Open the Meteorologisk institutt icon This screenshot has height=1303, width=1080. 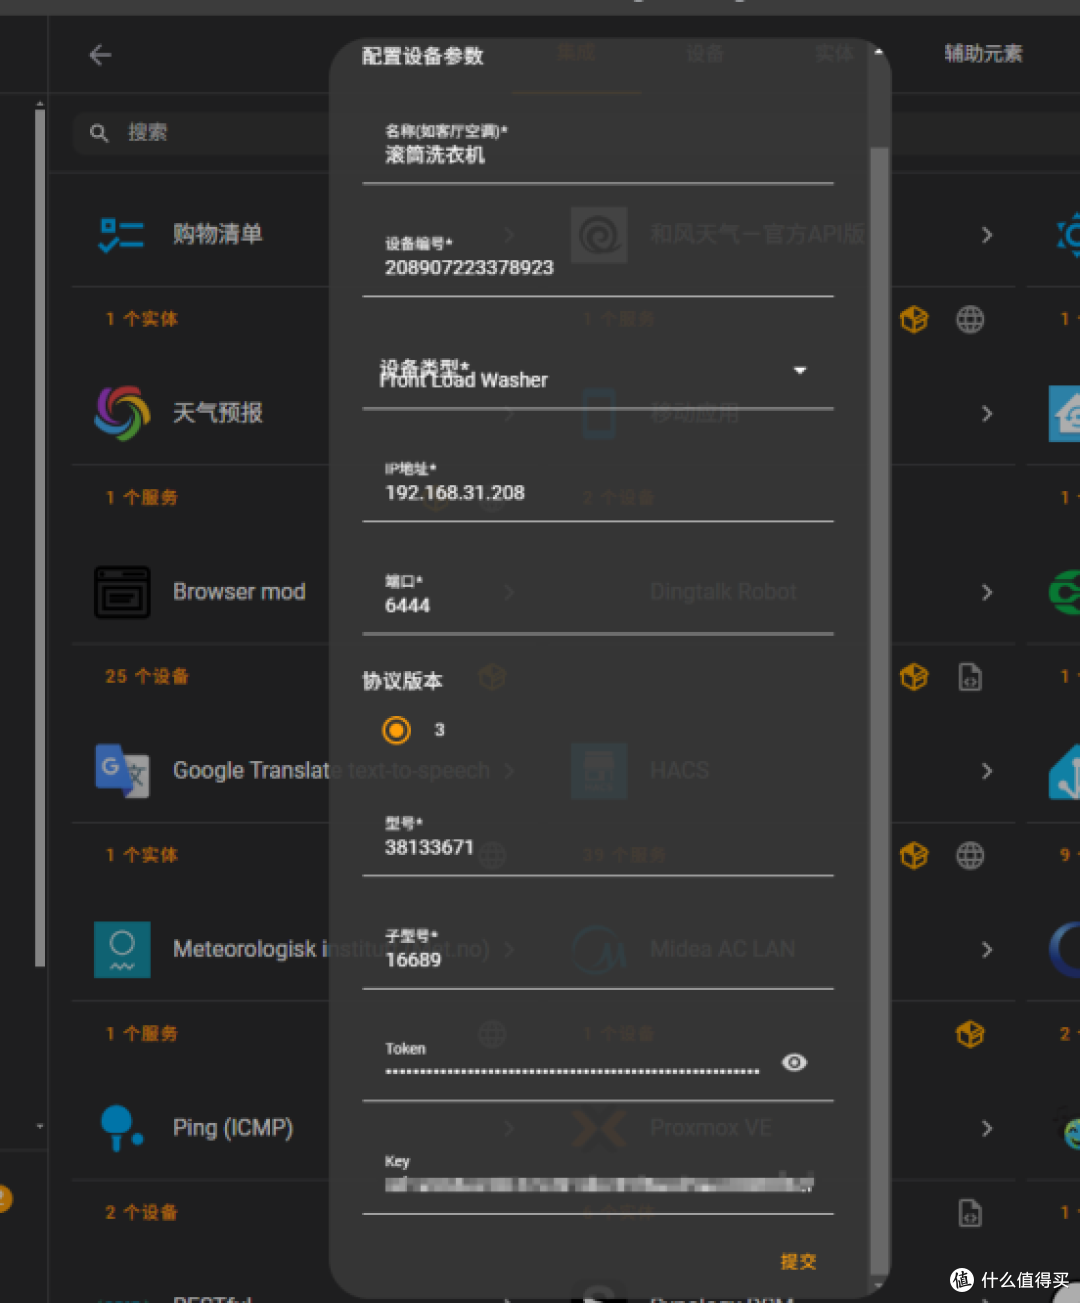tap(122, 949)
